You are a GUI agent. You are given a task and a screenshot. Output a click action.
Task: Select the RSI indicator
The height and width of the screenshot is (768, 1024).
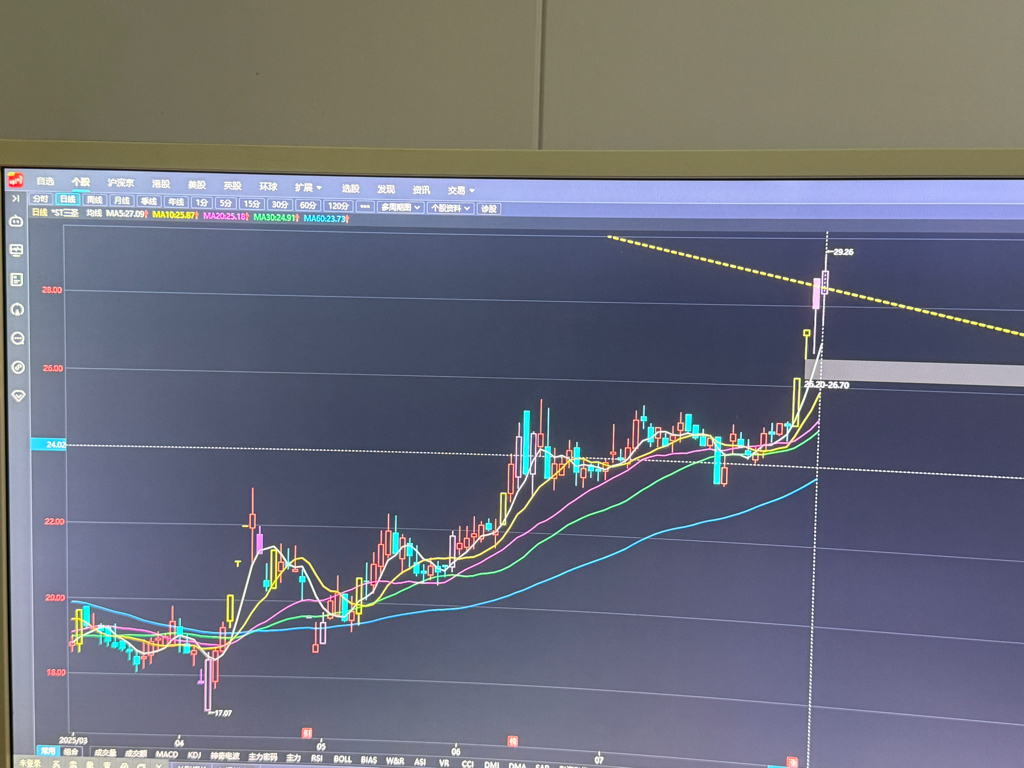click(x=317, y=758)
